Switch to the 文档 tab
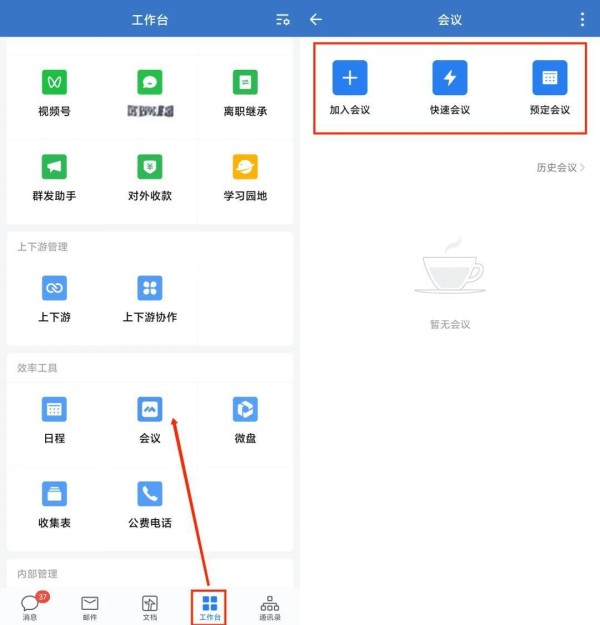Viewport: 600px width, 625px height. [150, 607]
